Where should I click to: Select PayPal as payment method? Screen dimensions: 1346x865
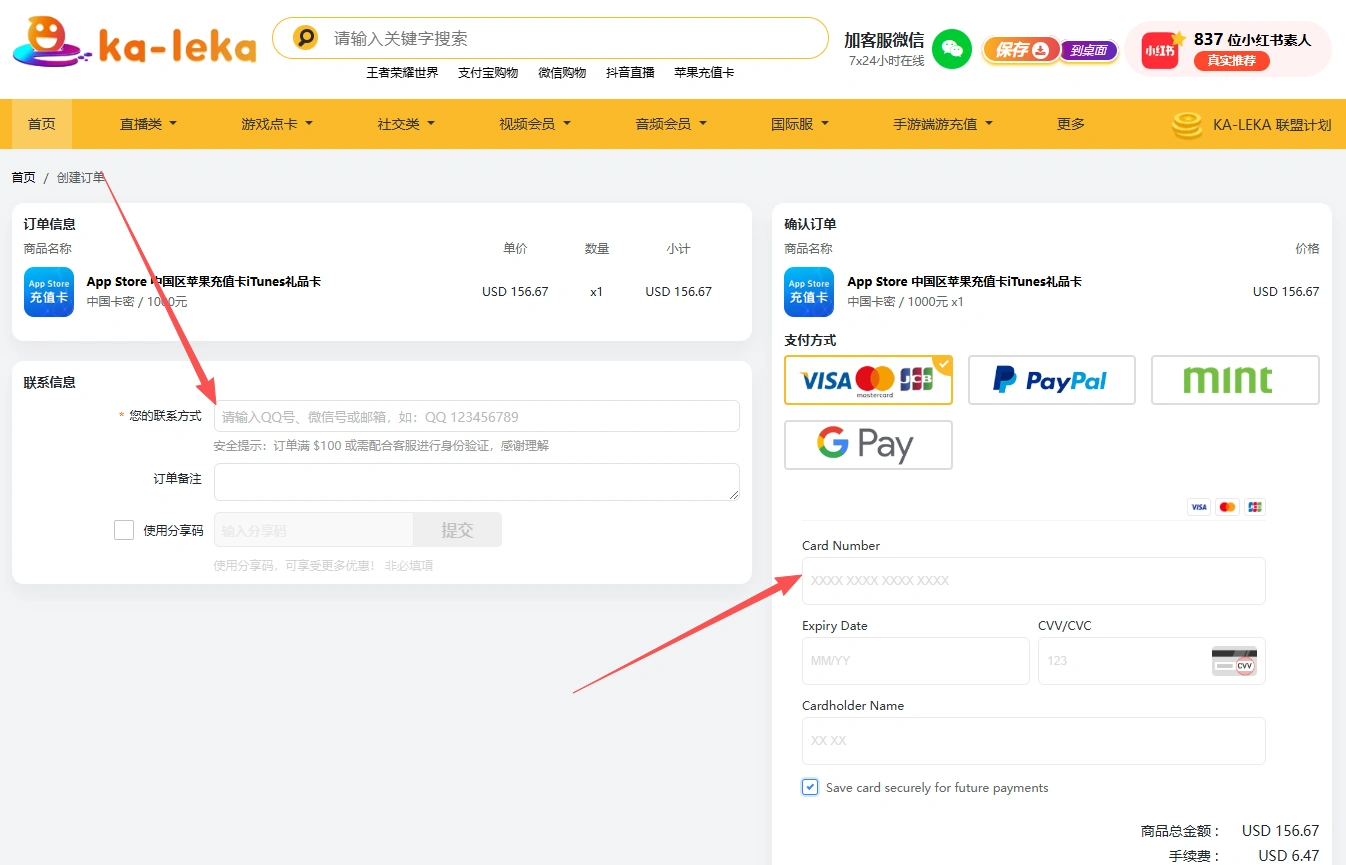1051,380
